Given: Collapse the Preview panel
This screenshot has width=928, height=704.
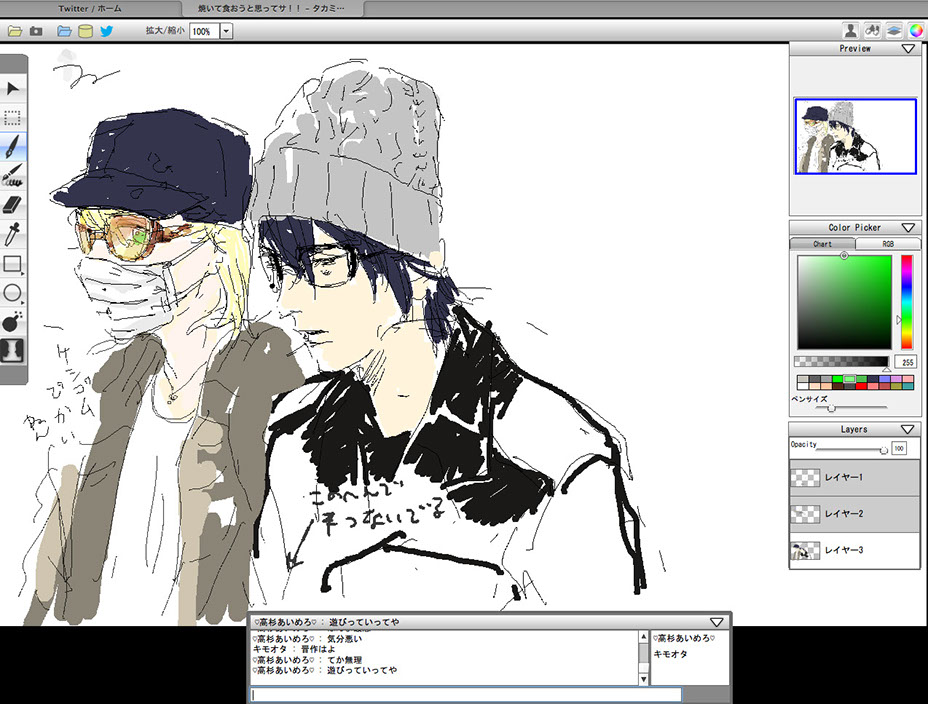Looking at the screenshot, I should (x=908, y=48).
